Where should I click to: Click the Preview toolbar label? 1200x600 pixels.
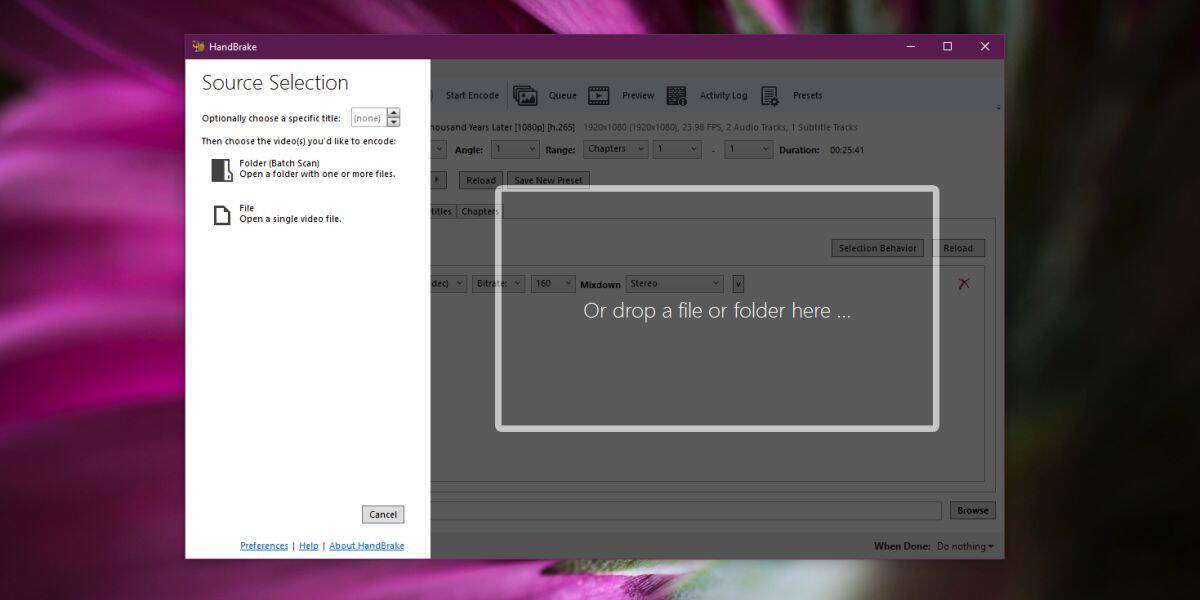638,95
